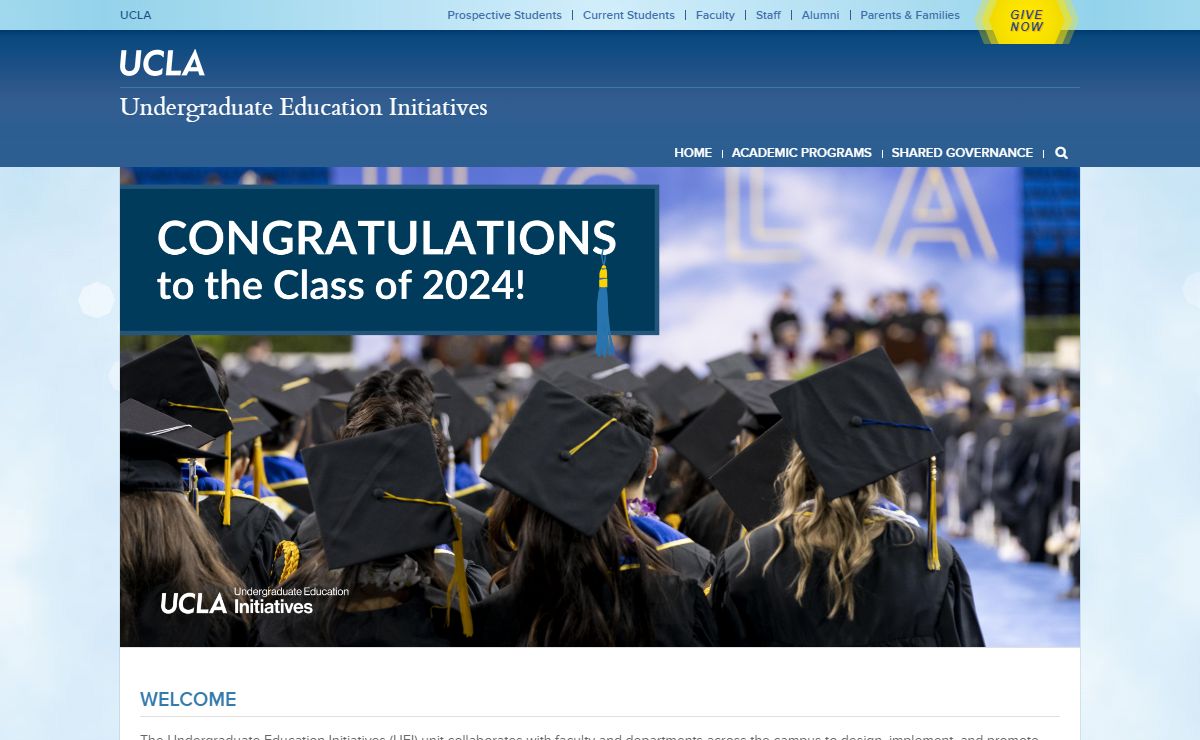Screen dimensions: 1200x740
Task: Go to Prospective Students page
Action: click(504, 15)
